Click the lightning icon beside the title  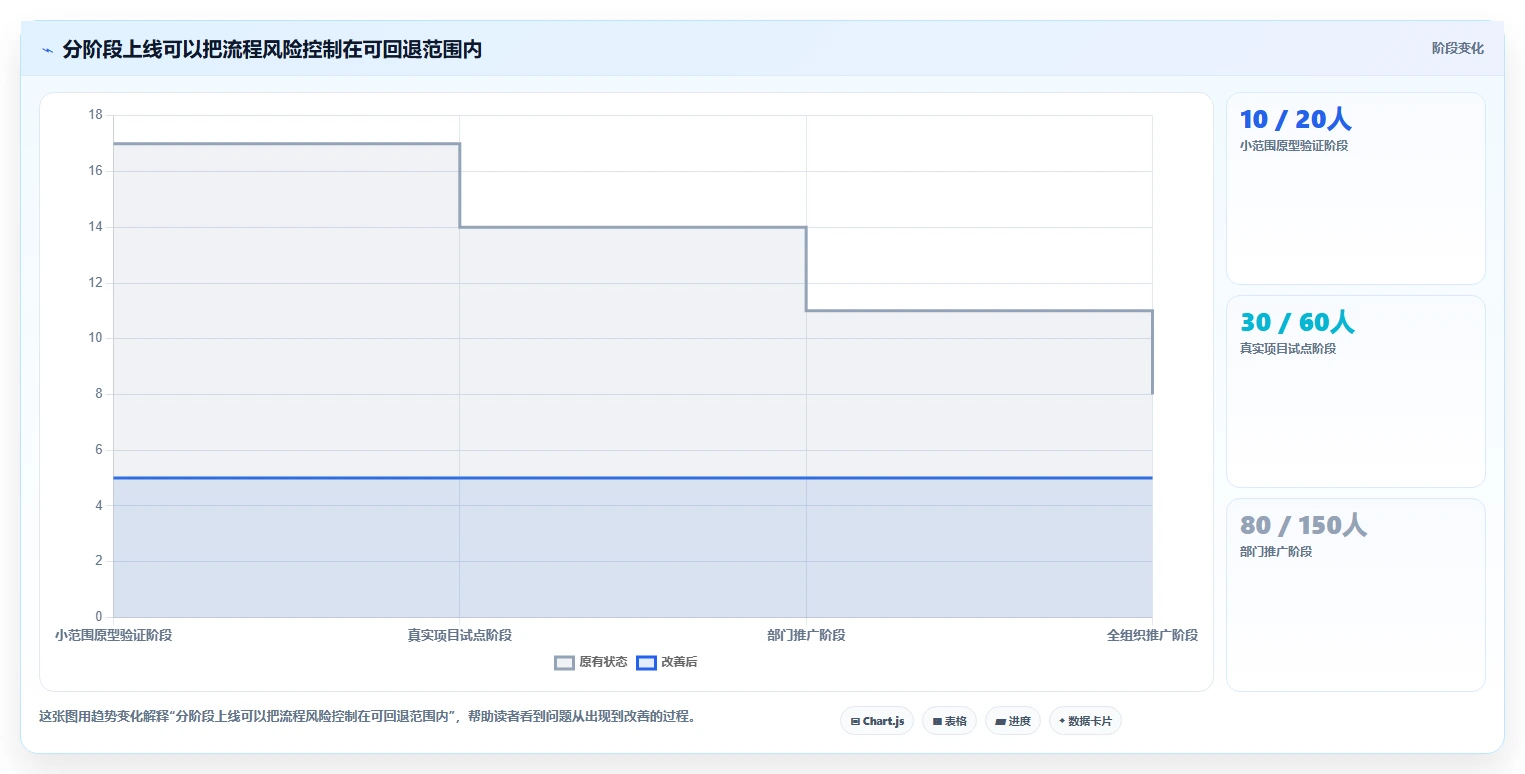tap(47, 50)
